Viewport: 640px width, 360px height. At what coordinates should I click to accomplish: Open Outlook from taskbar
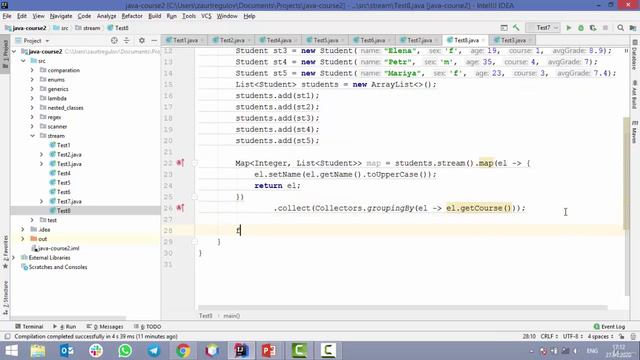[67, 351]
